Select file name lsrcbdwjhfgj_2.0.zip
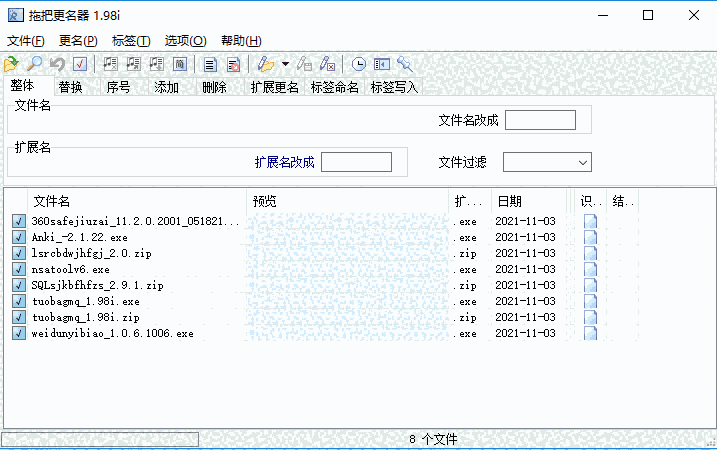This screenshot has height=450, width=717. click(x=91, y=253)
